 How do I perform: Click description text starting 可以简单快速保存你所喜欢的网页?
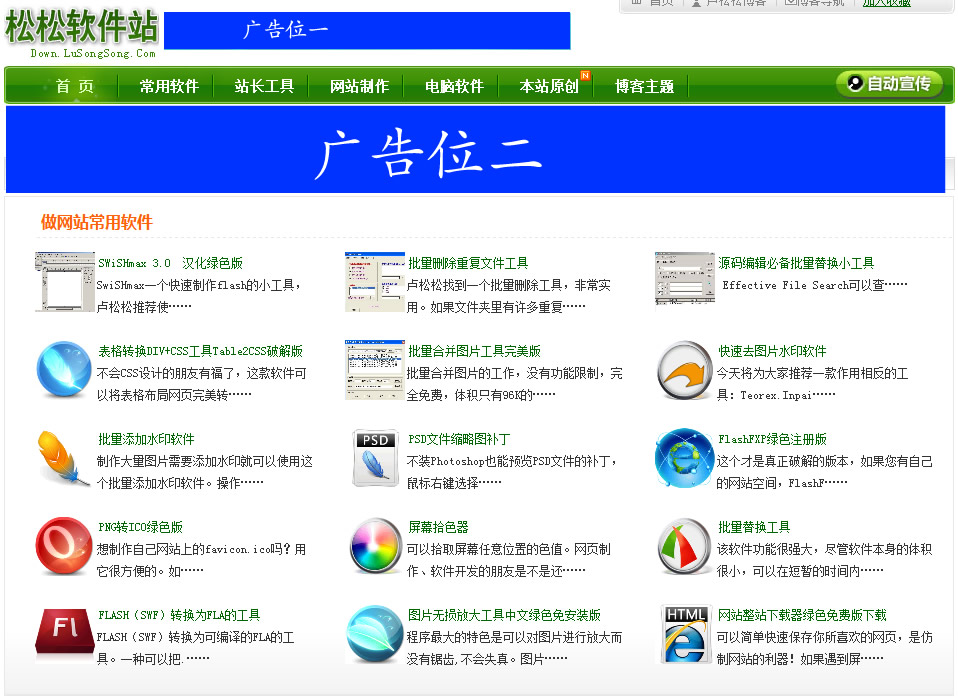[x=824, y=648]
